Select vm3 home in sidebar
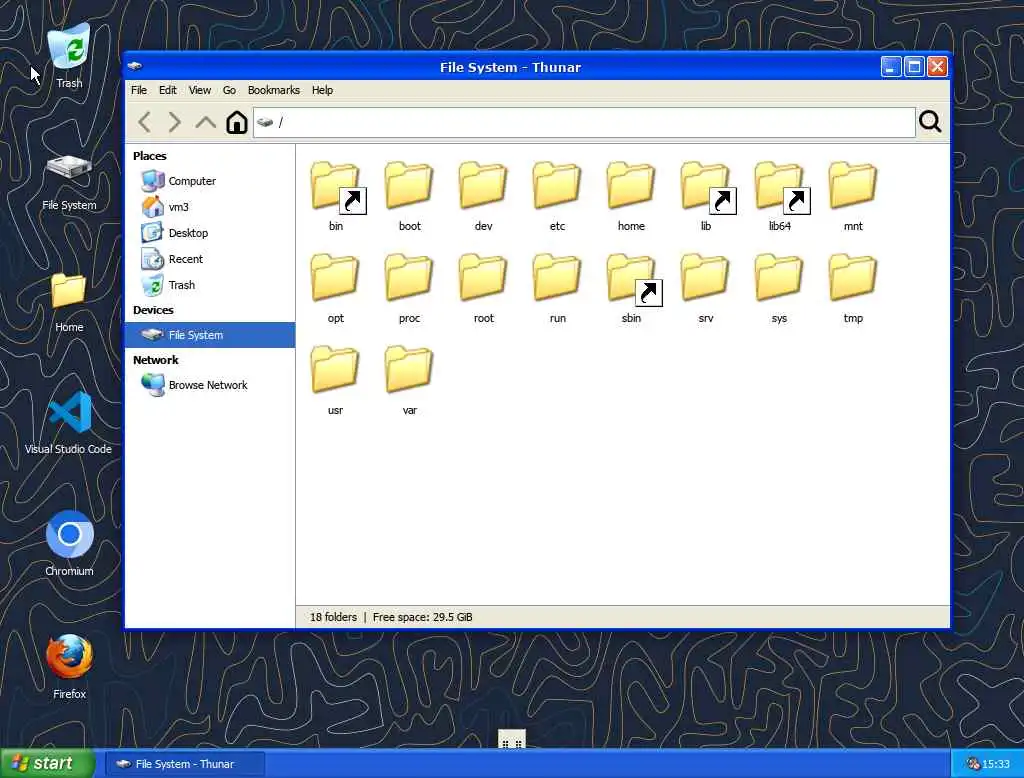1024x778 pixels. 210,207
